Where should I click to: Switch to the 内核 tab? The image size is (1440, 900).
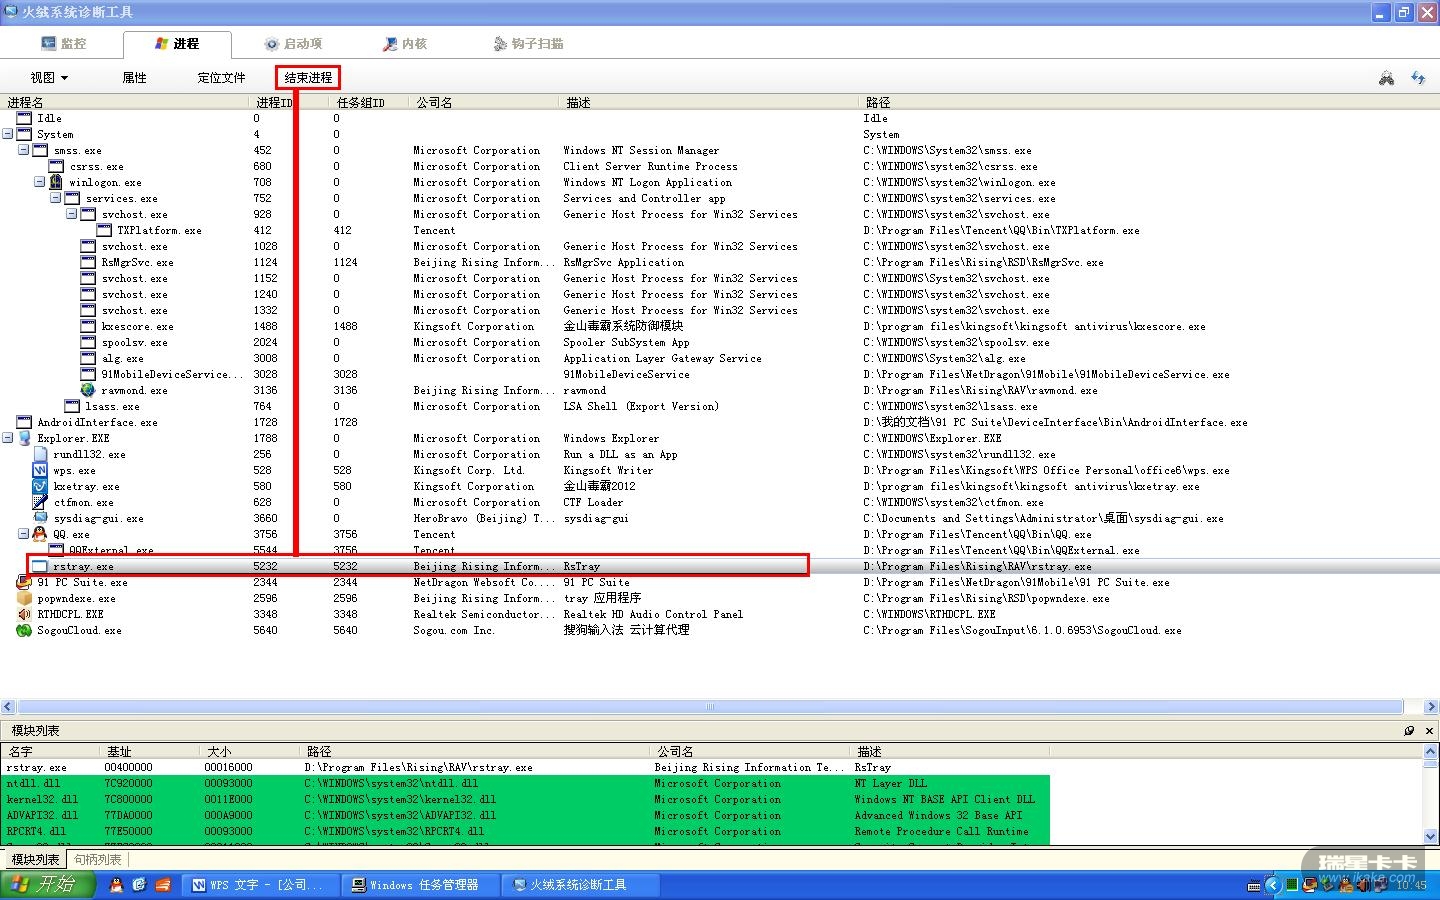point(405,44)
